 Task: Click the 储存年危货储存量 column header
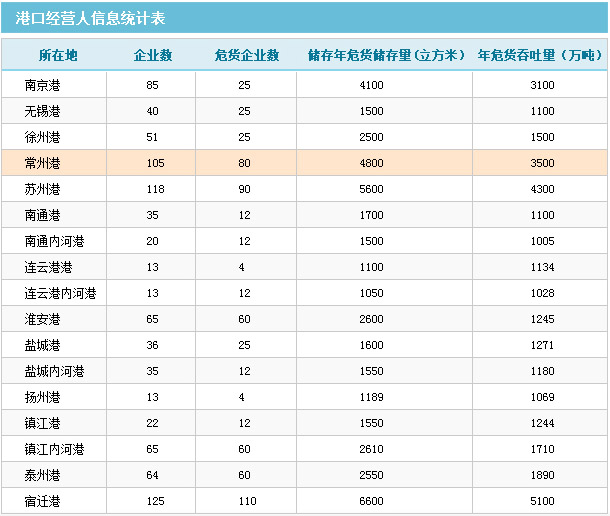(x=385, y=56)
